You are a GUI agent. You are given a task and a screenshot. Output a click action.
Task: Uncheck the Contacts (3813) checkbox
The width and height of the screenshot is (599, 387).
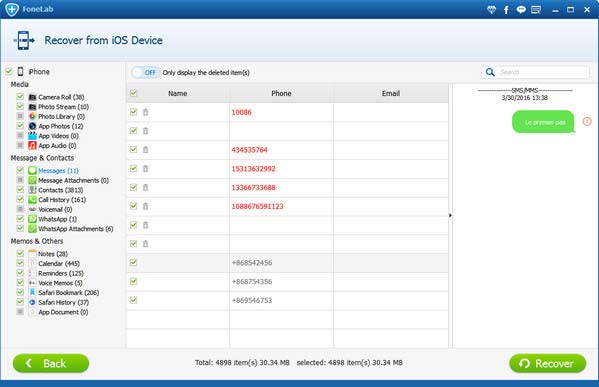20,189
